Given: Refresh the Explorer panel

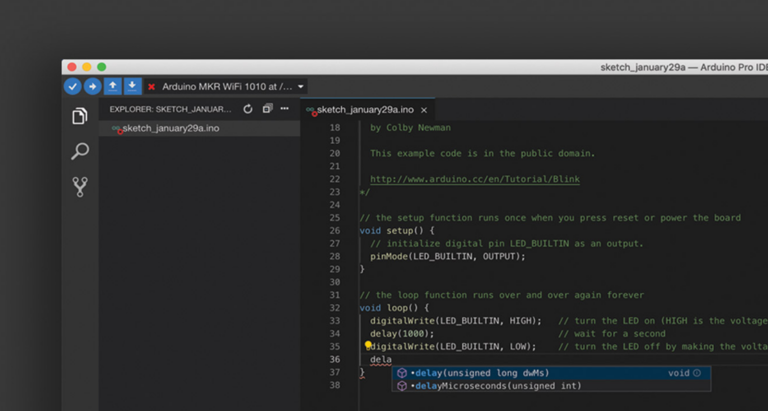Looking at the screenshot, I should coord(248,109).
